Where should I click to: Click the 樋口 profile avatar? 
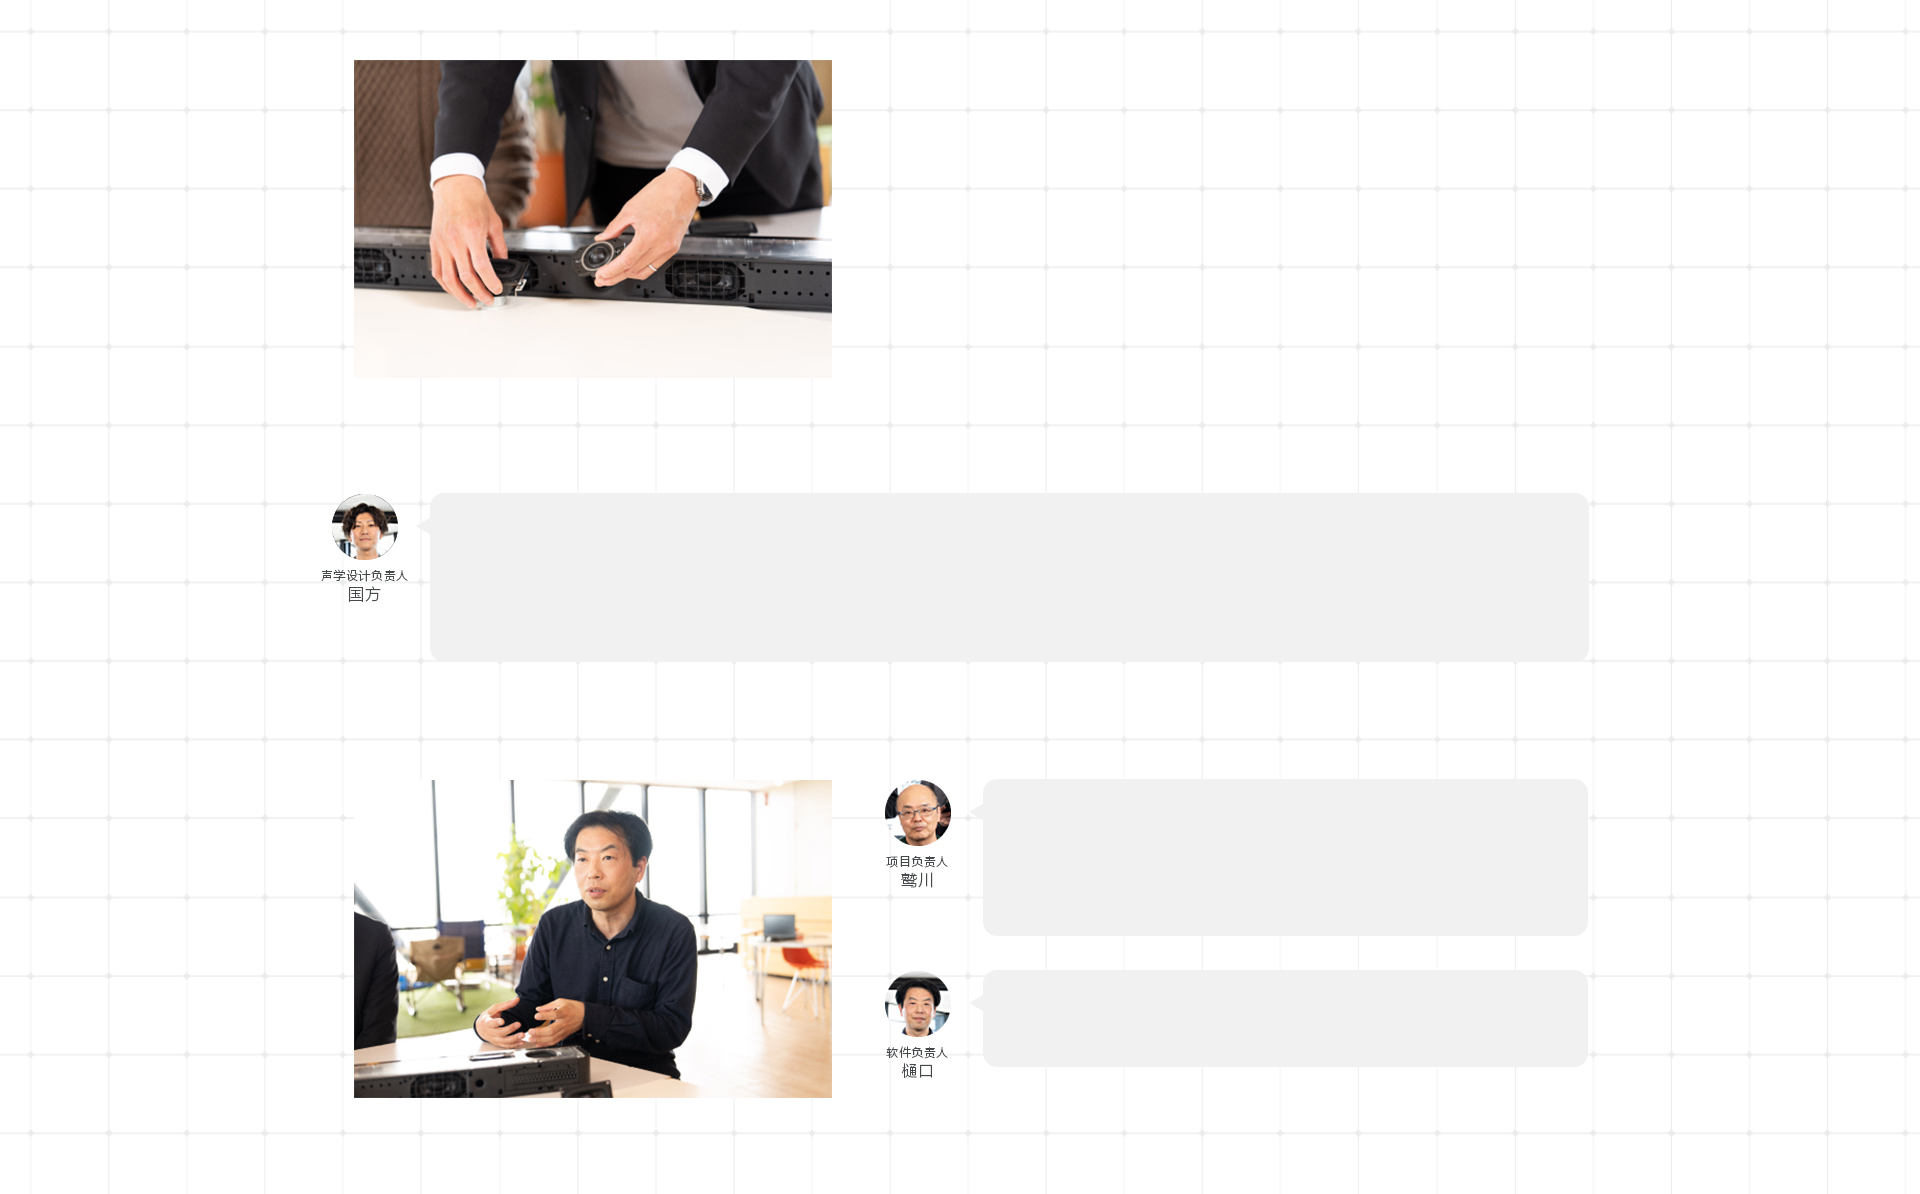click(918, 1004)
